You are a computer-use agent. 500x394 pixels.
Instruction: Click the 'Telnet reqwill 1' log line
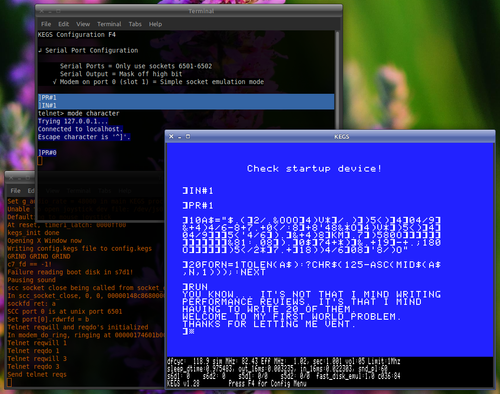(x=37, y=343)
